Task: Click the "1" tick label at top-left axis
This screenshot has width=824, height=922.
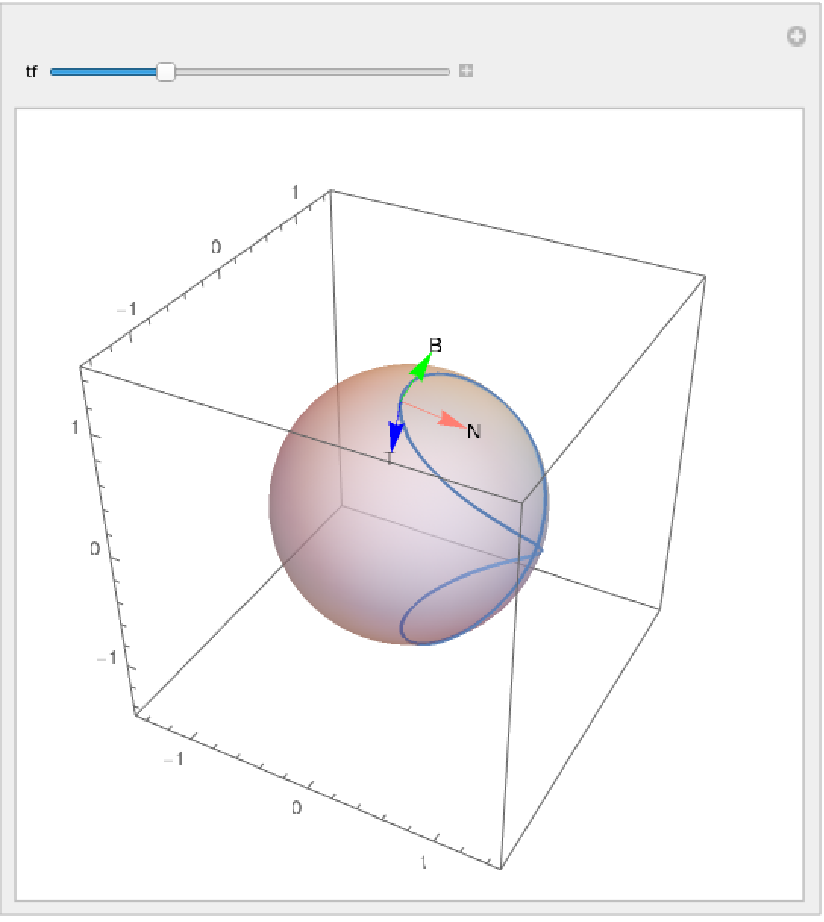Action: [296, 192]
